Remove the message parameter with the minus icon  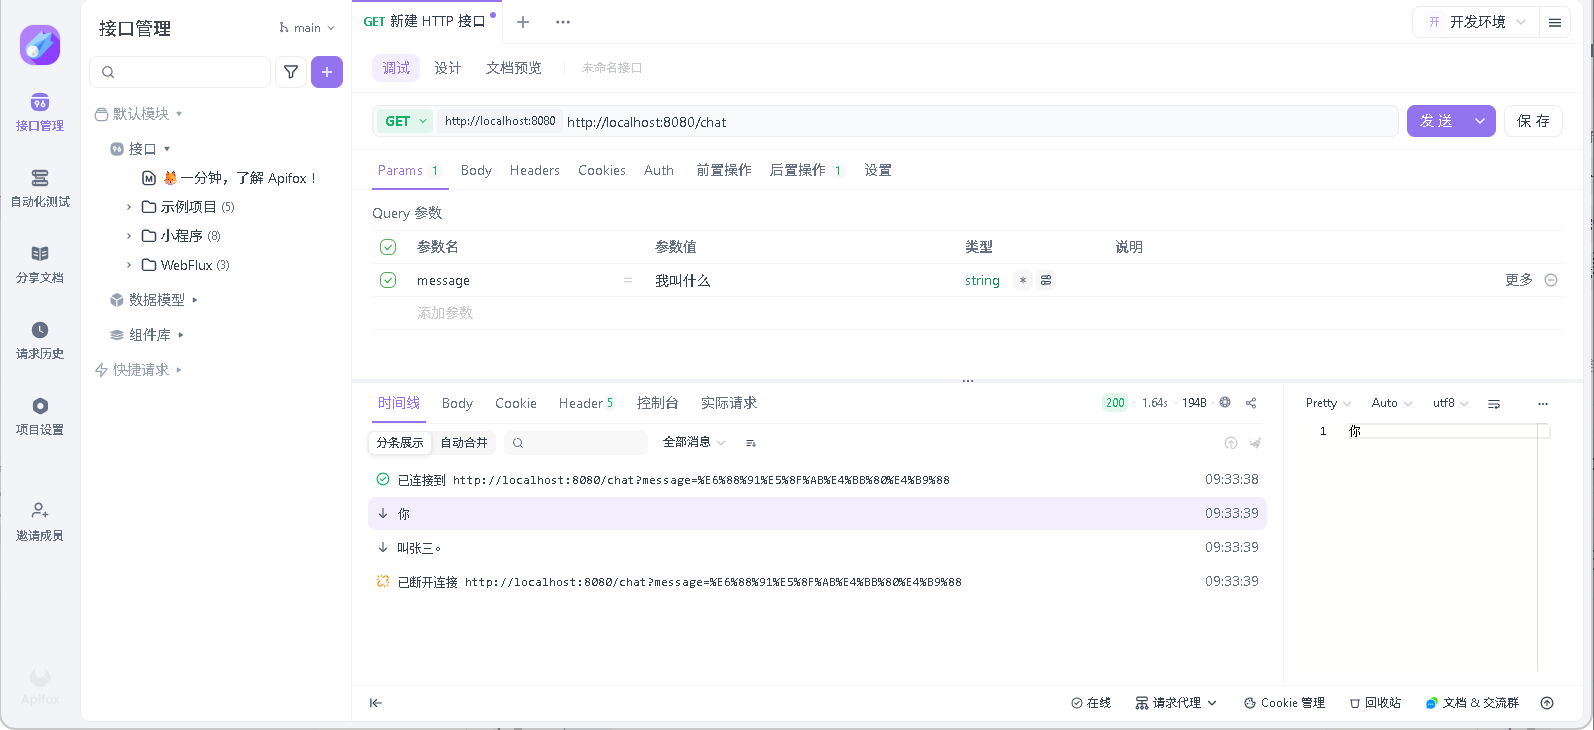pyautogui.click(x=1551, y=280)
